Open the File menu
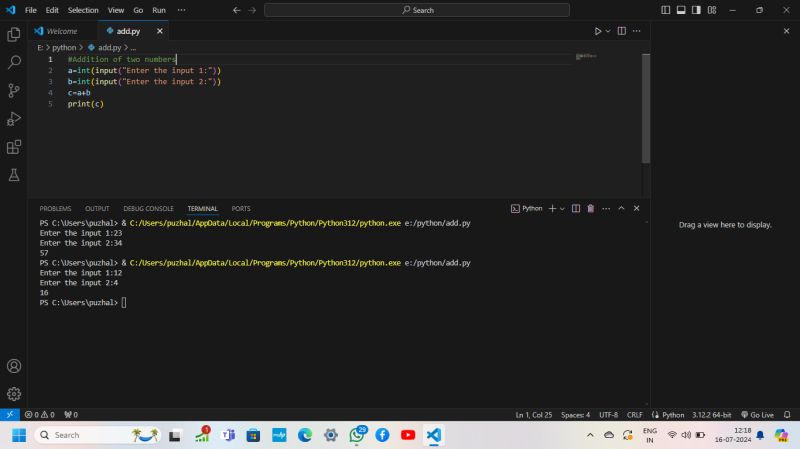800x449 pixels. (31, 10)
